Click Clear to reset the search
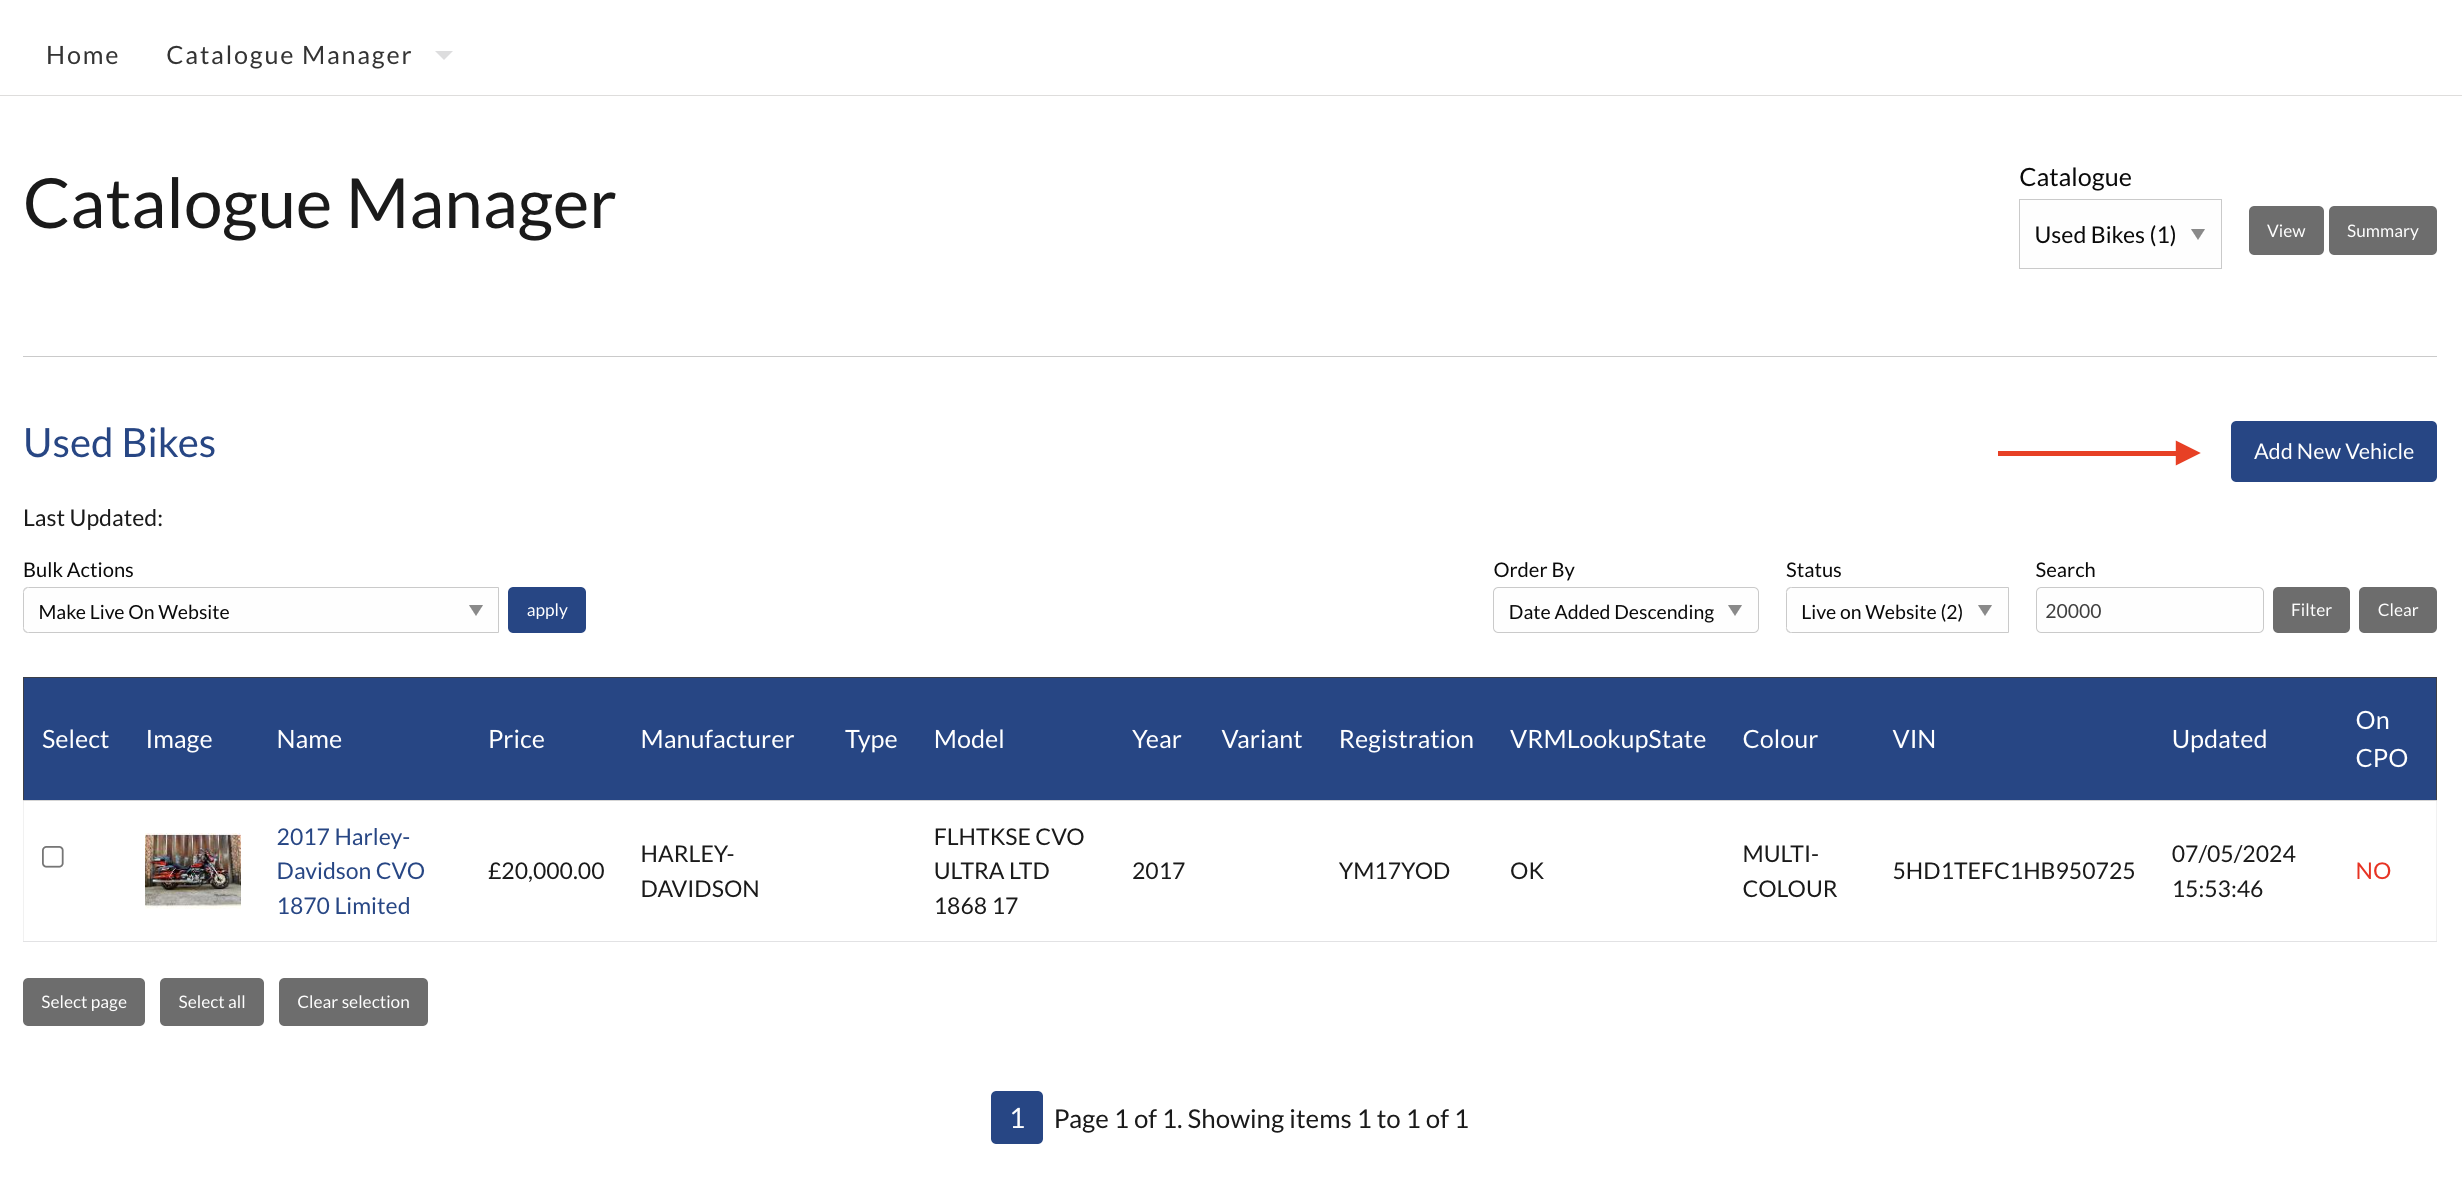The image size is (2462, 1180). [2397, 609]
